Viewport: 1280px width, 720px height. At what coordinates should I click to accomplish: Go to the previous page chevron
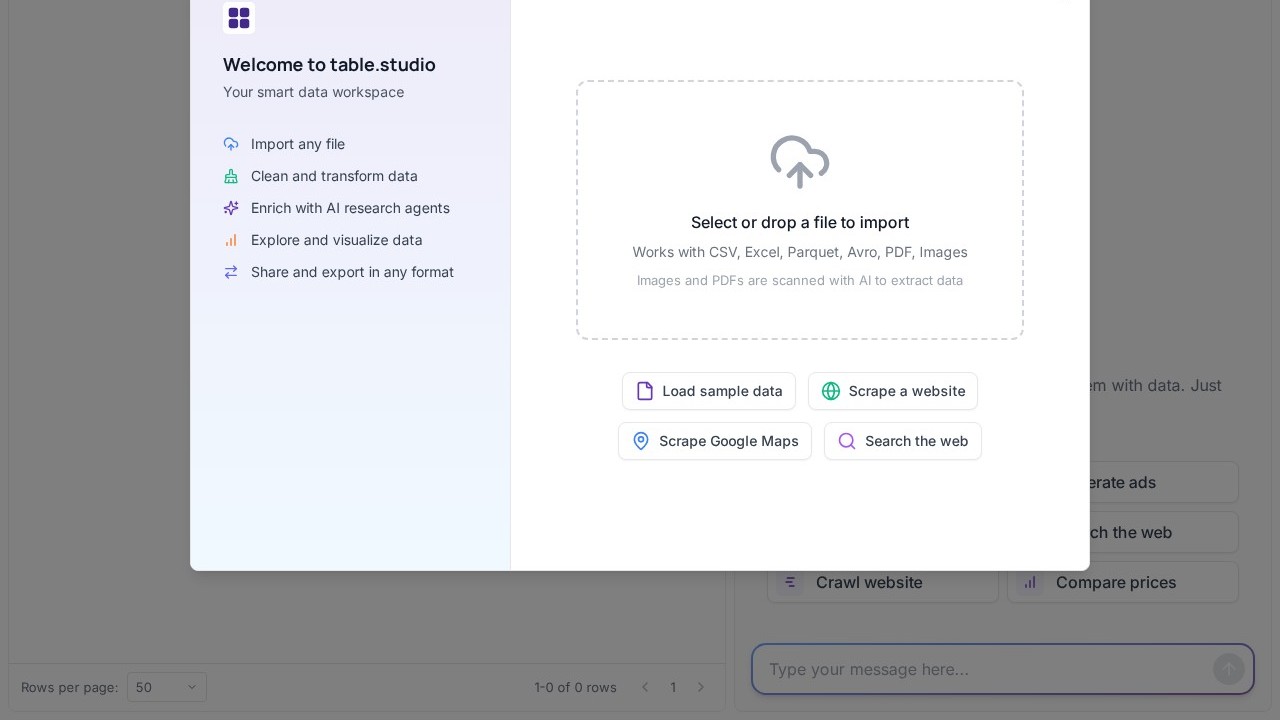point(645,687)
